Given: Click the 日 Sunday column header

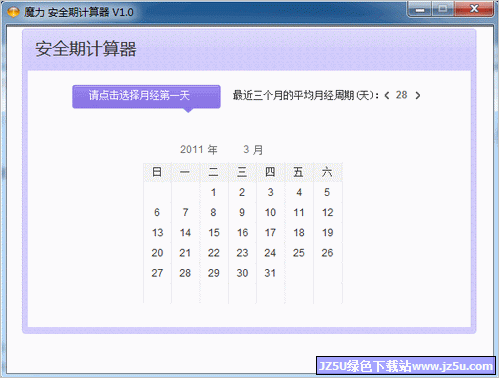Looking at the screenshot, I should (157, 172).
